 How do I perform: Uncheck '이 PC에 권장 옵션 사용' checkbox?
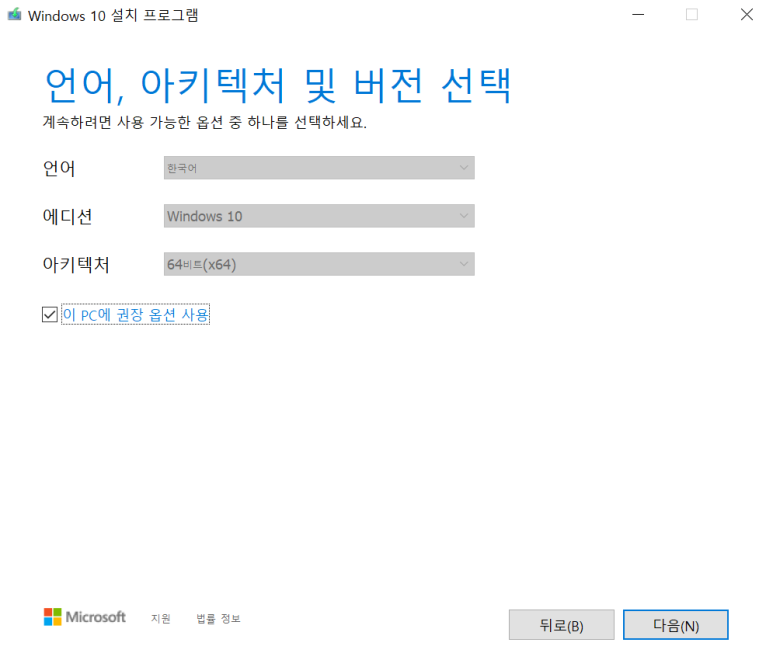point(49,314)
